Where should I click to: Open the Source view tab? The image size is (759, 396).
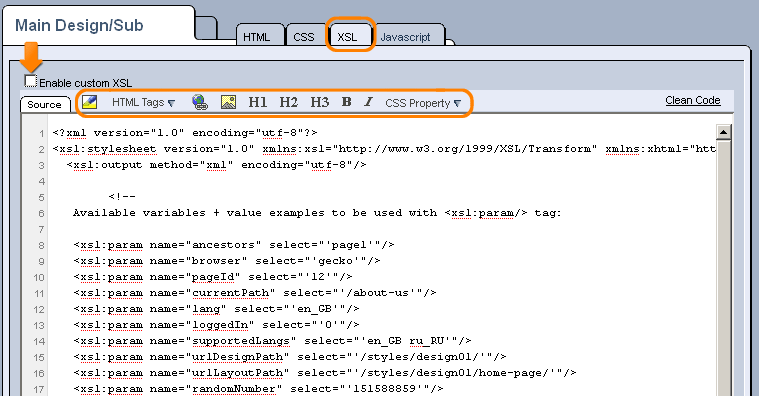(45, 105)
